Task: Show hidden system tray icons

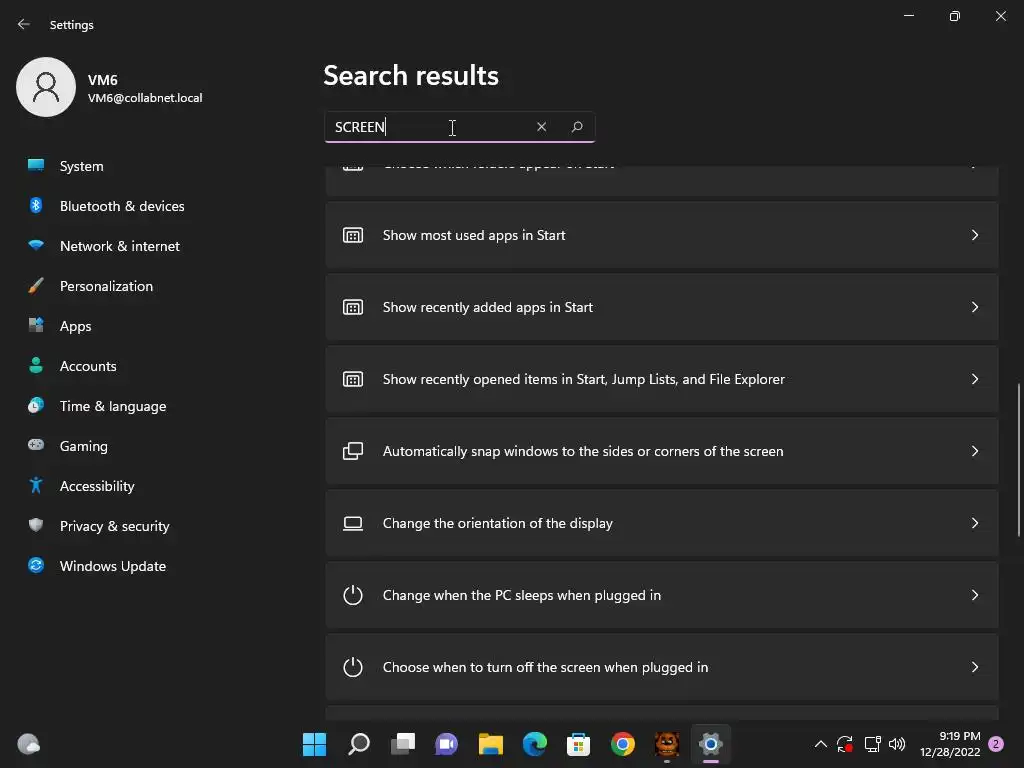Action: coord(821,744)
